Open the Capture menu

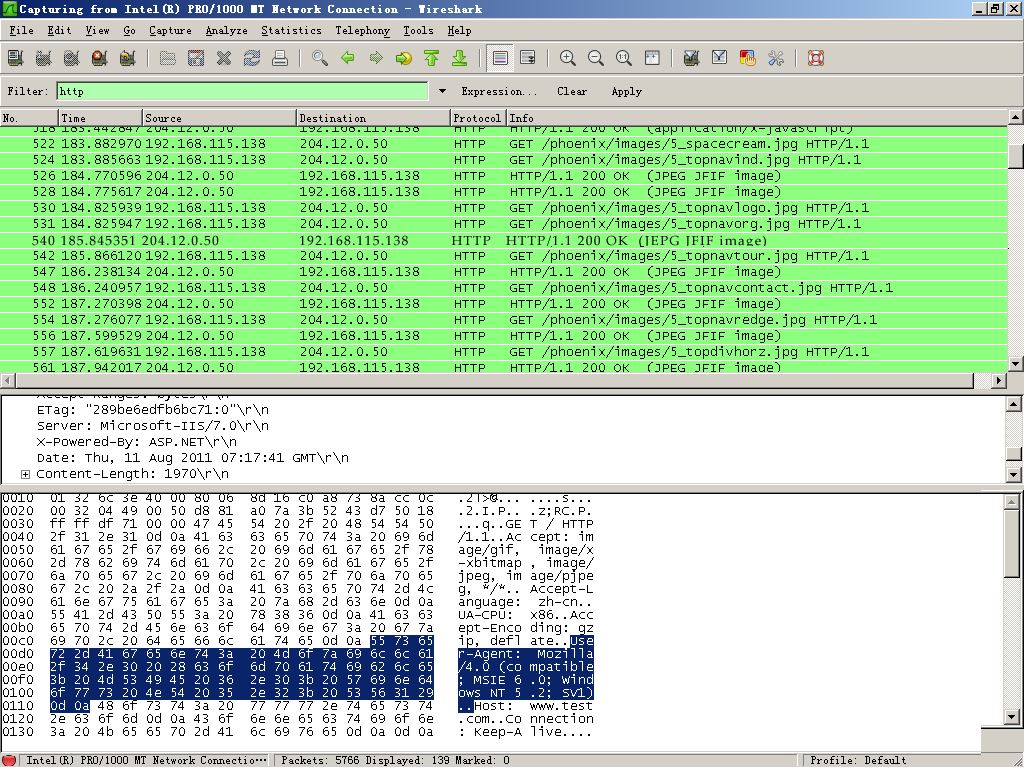coord(170,31)
